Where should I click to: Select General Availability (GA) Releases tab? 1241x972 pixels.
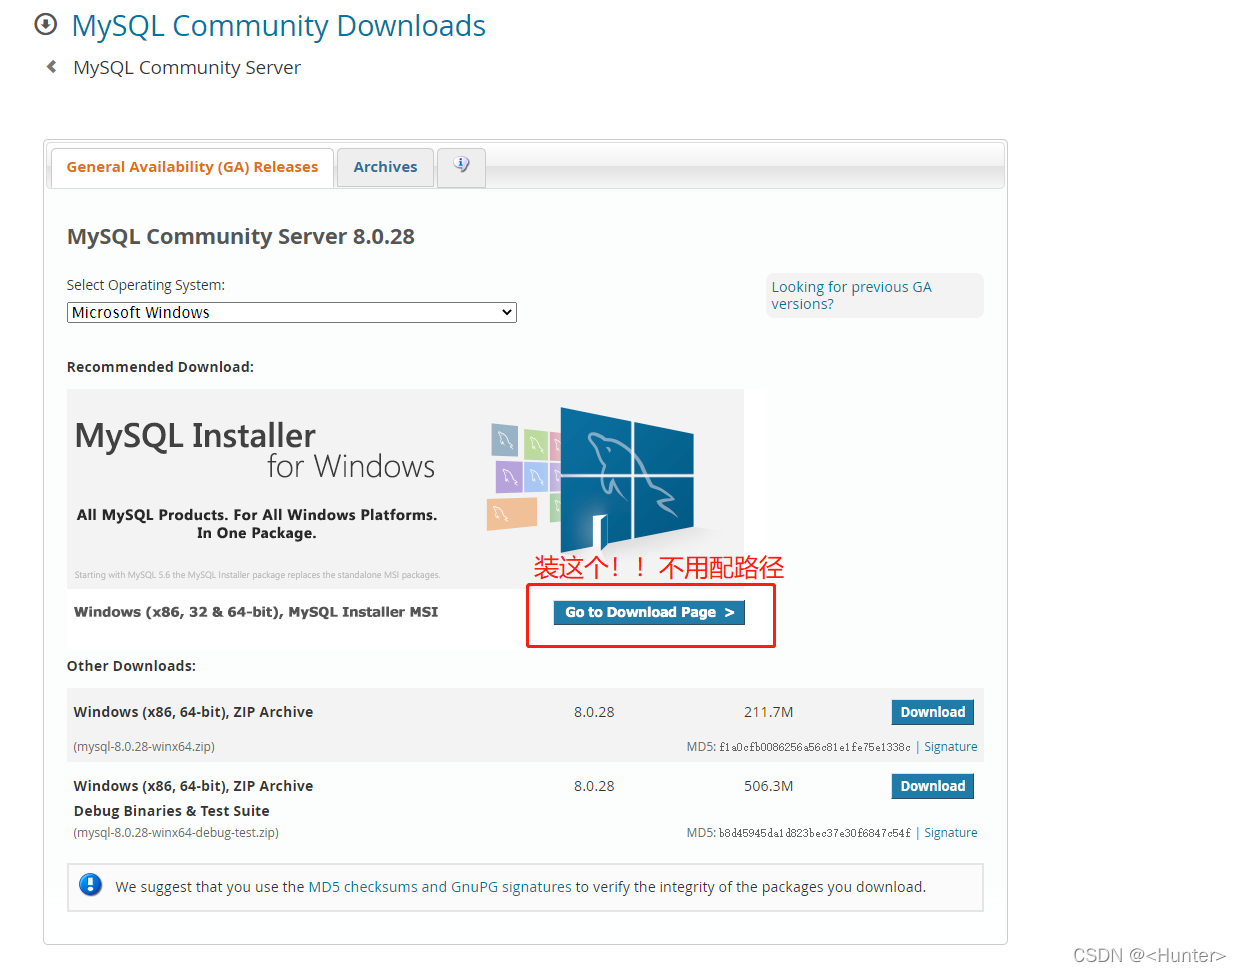pyautogui.click(x=192, y=167)
